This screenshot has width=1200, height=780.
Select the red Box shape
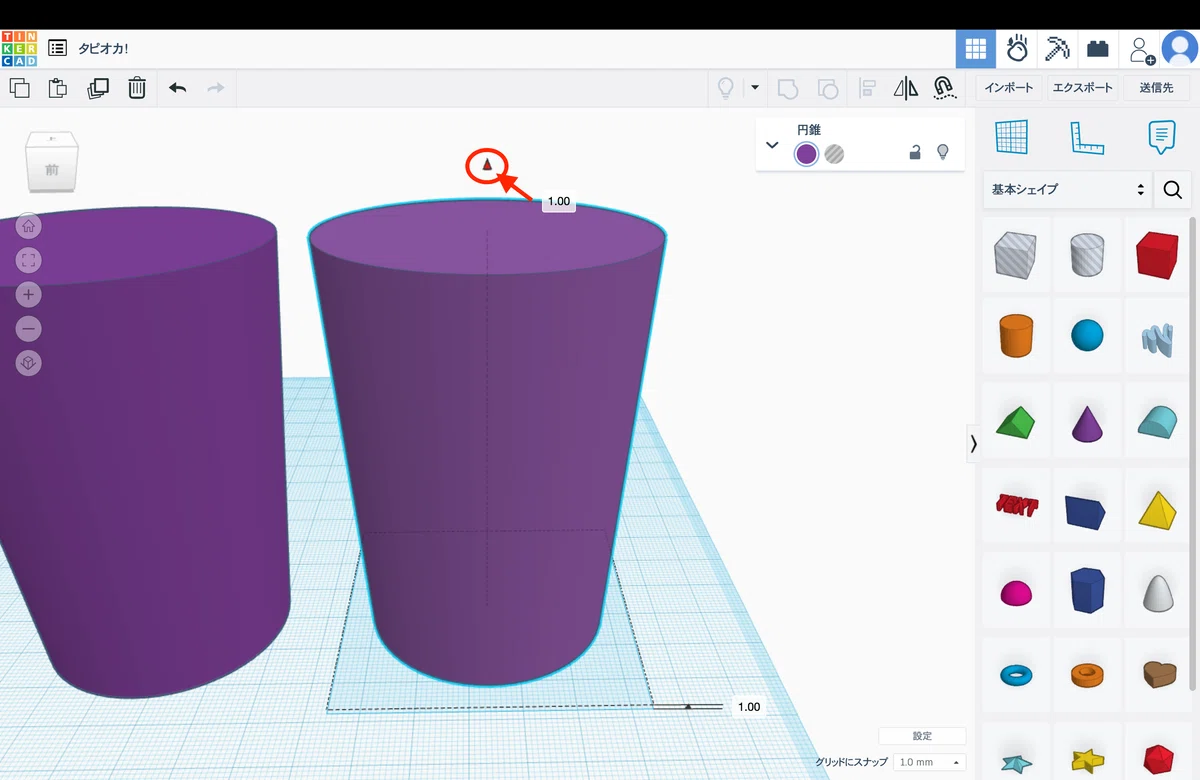coord(1157,254)
